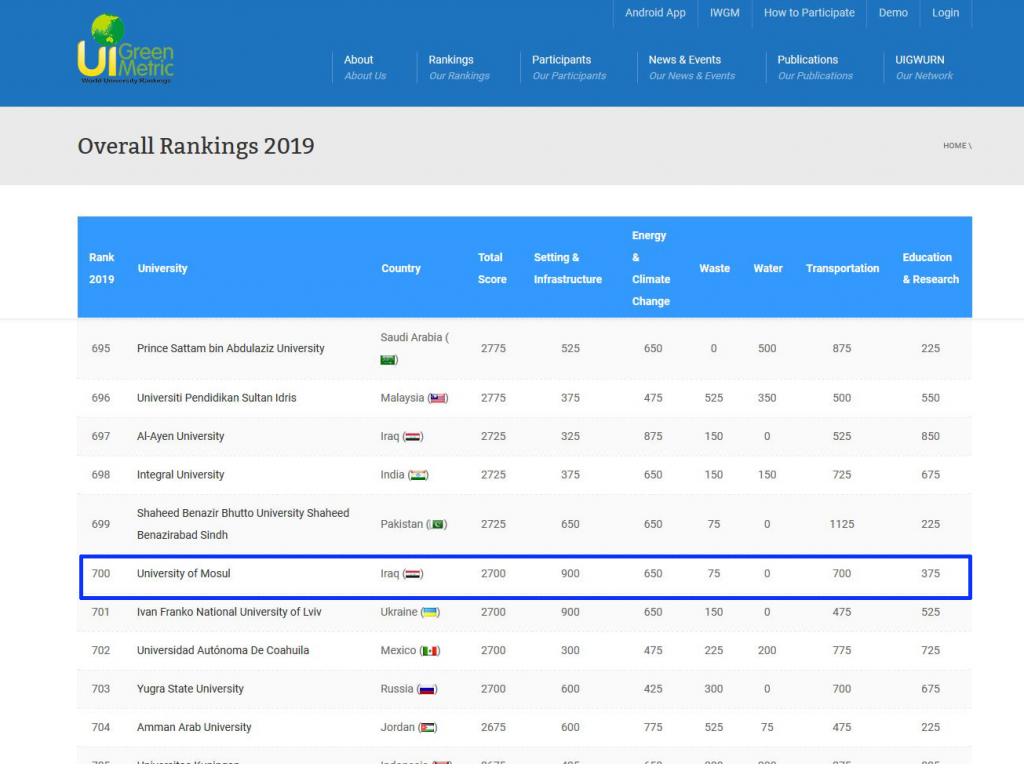The width and height of the screenshot is (1024, 771).
Task: Click the HOME breadcrumb link
Action: tap(954, 146)
